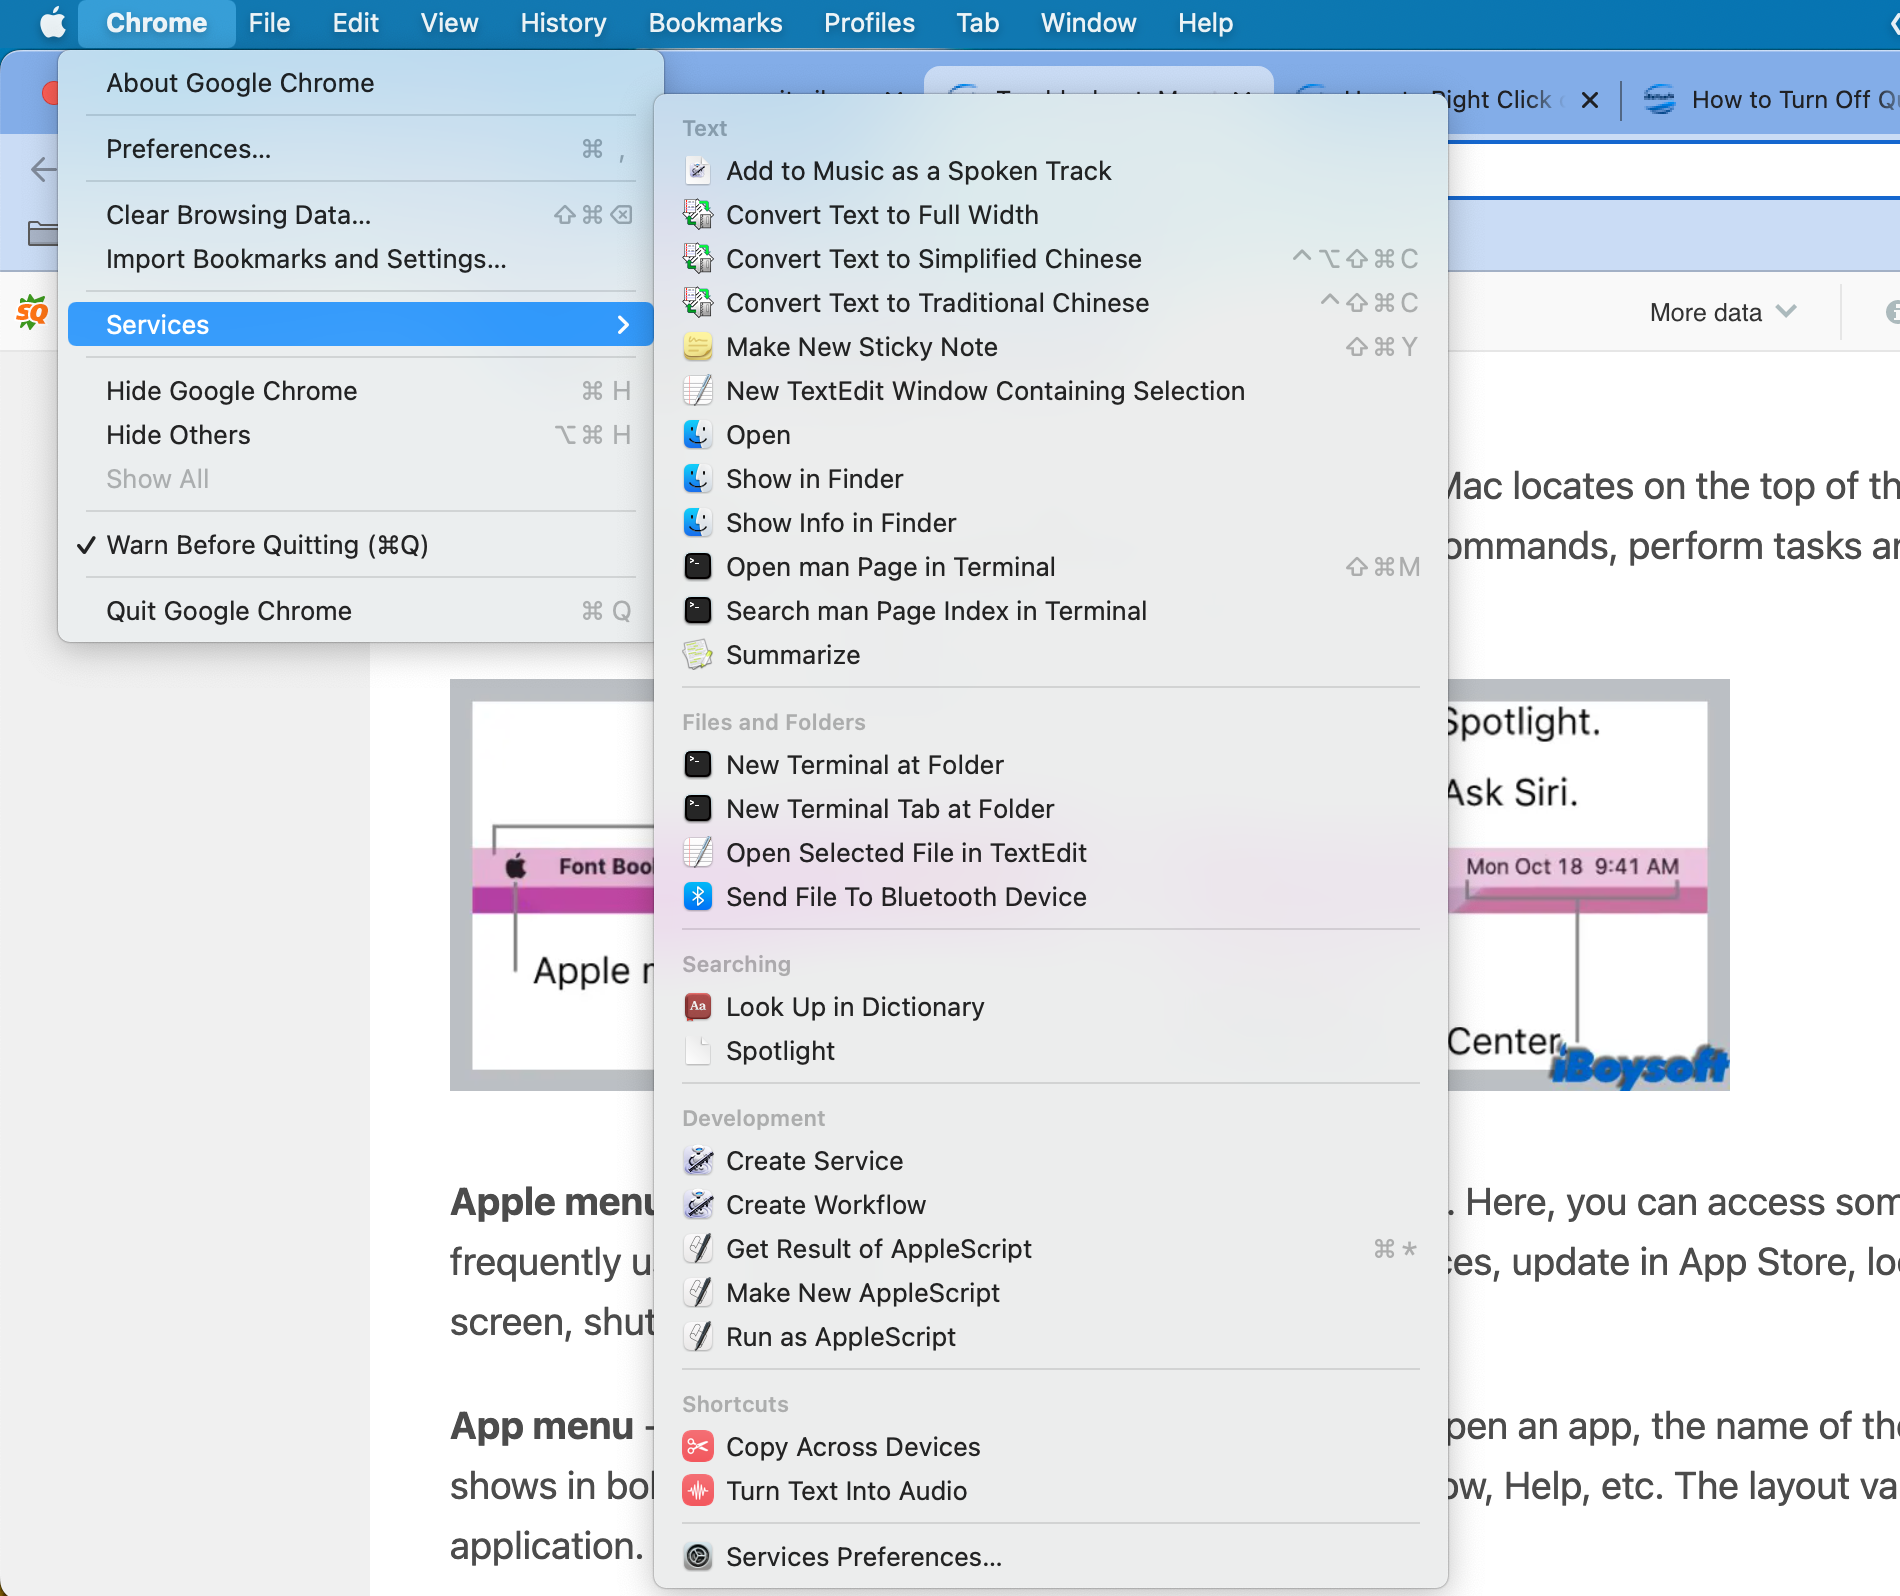This screenshot has width=1900, height=1596.
Task: Click the icon beside Convert Text to Traditional Chinese
Action: pos(697,303)
